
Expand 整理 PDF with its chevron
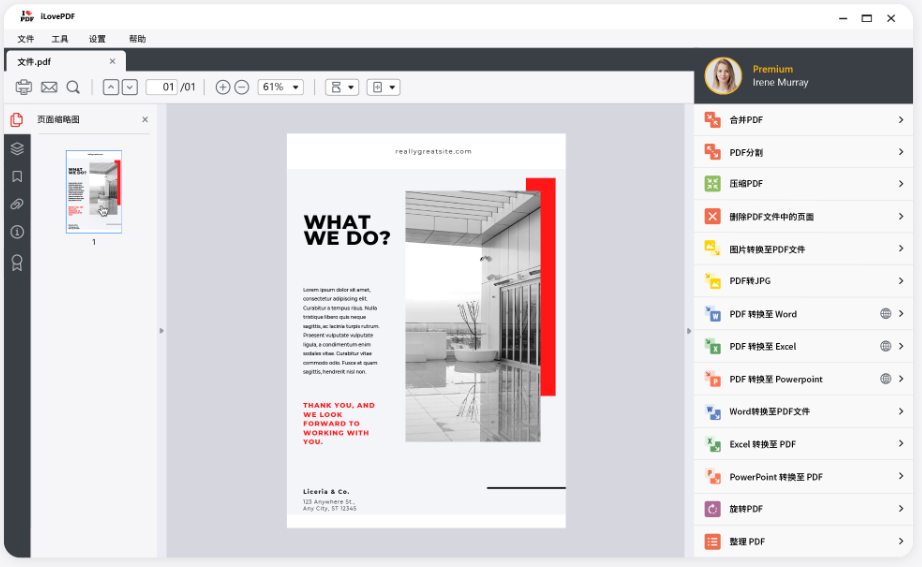tap(901, 541)
